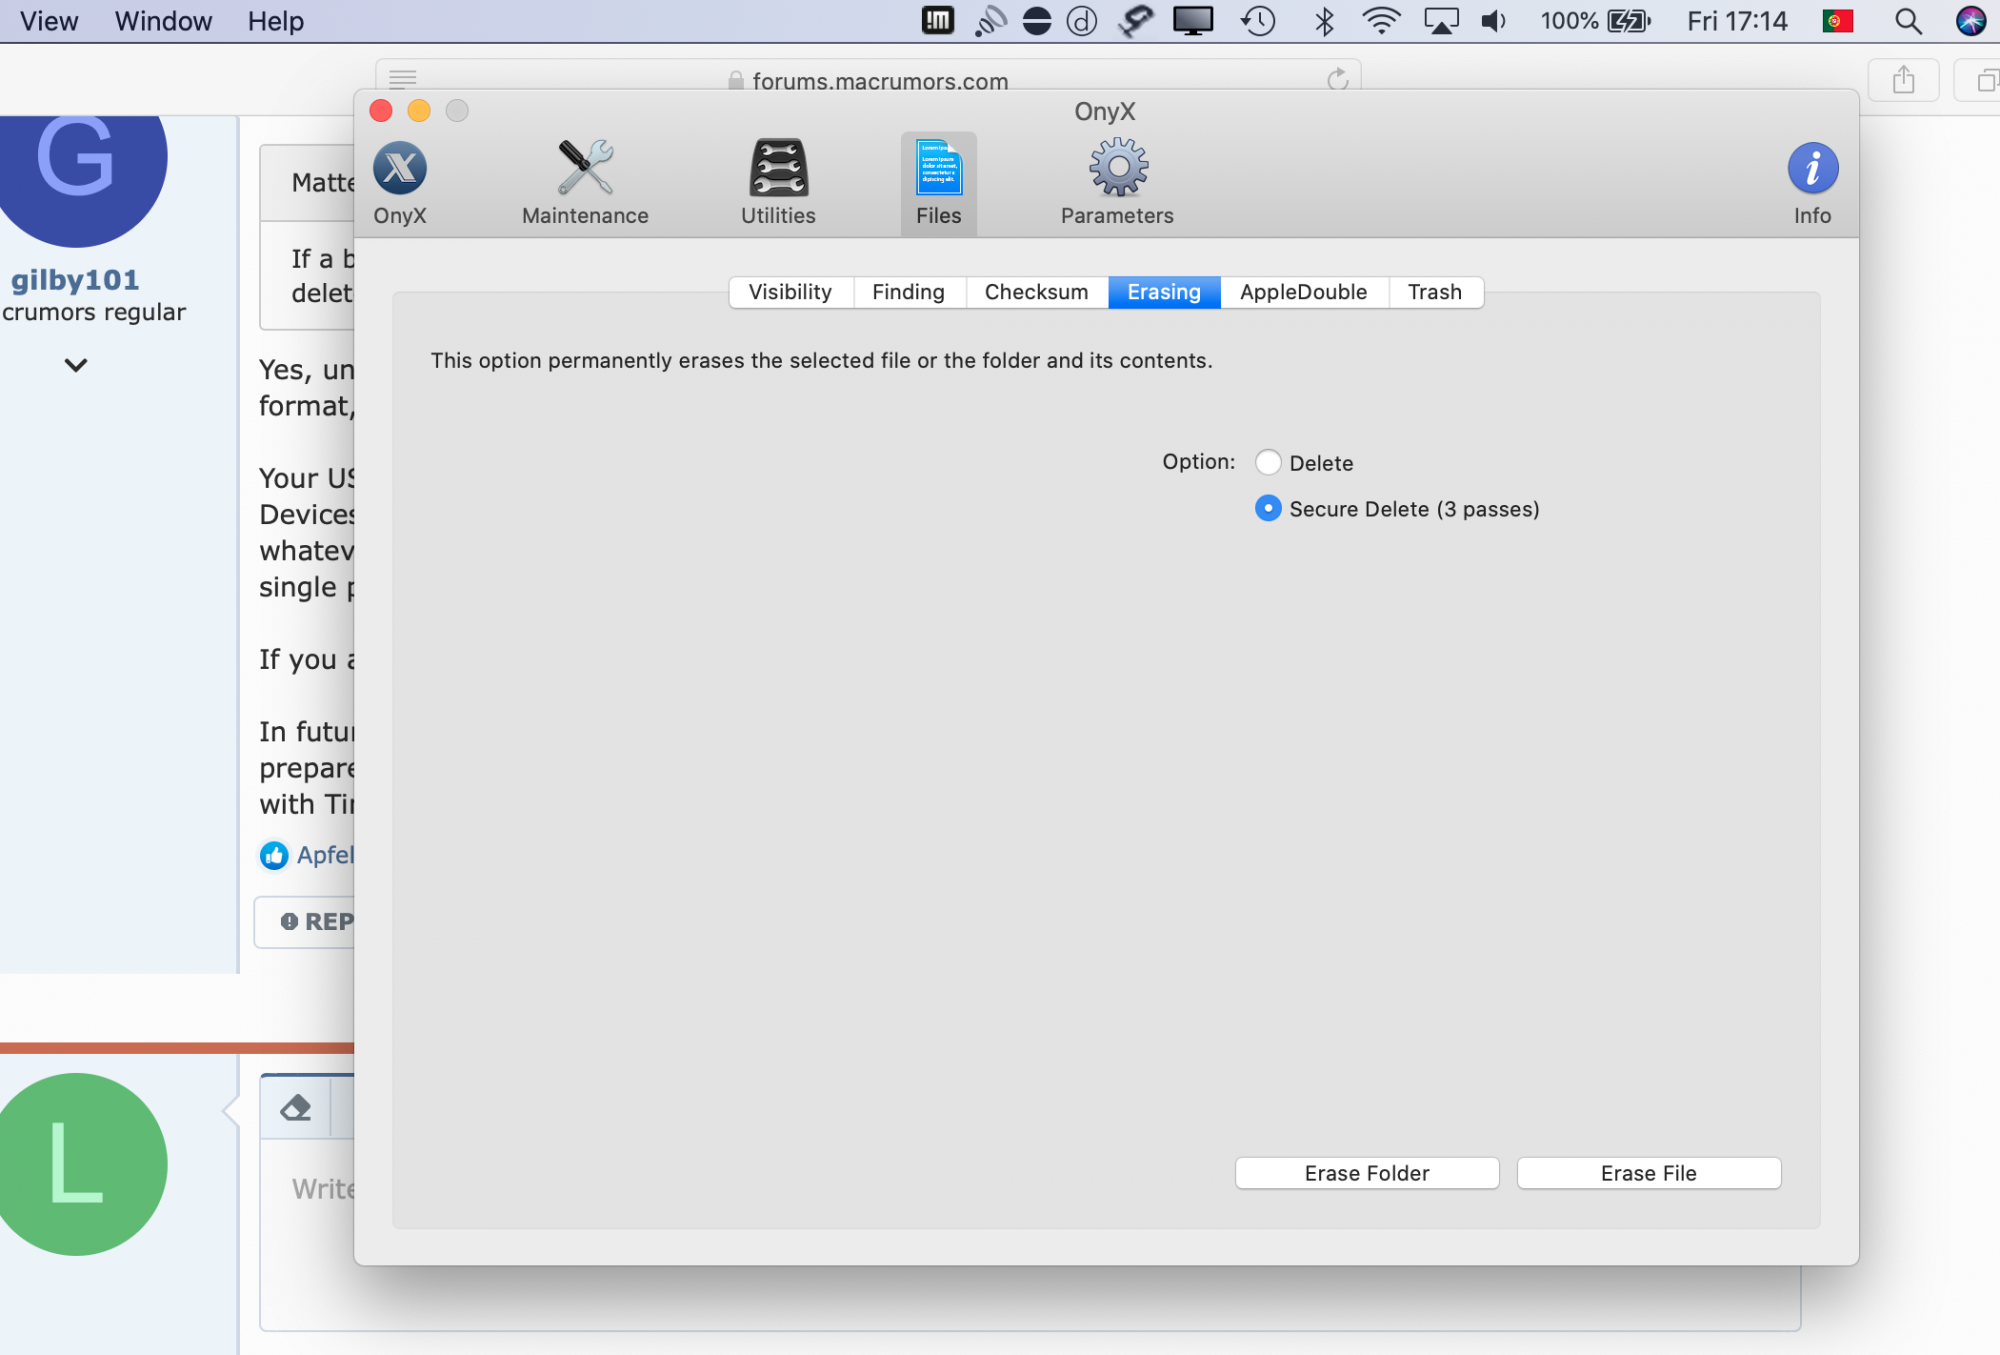Click the Safari Share button
2000x1355 pixels.
click(x=1903, y=80)
